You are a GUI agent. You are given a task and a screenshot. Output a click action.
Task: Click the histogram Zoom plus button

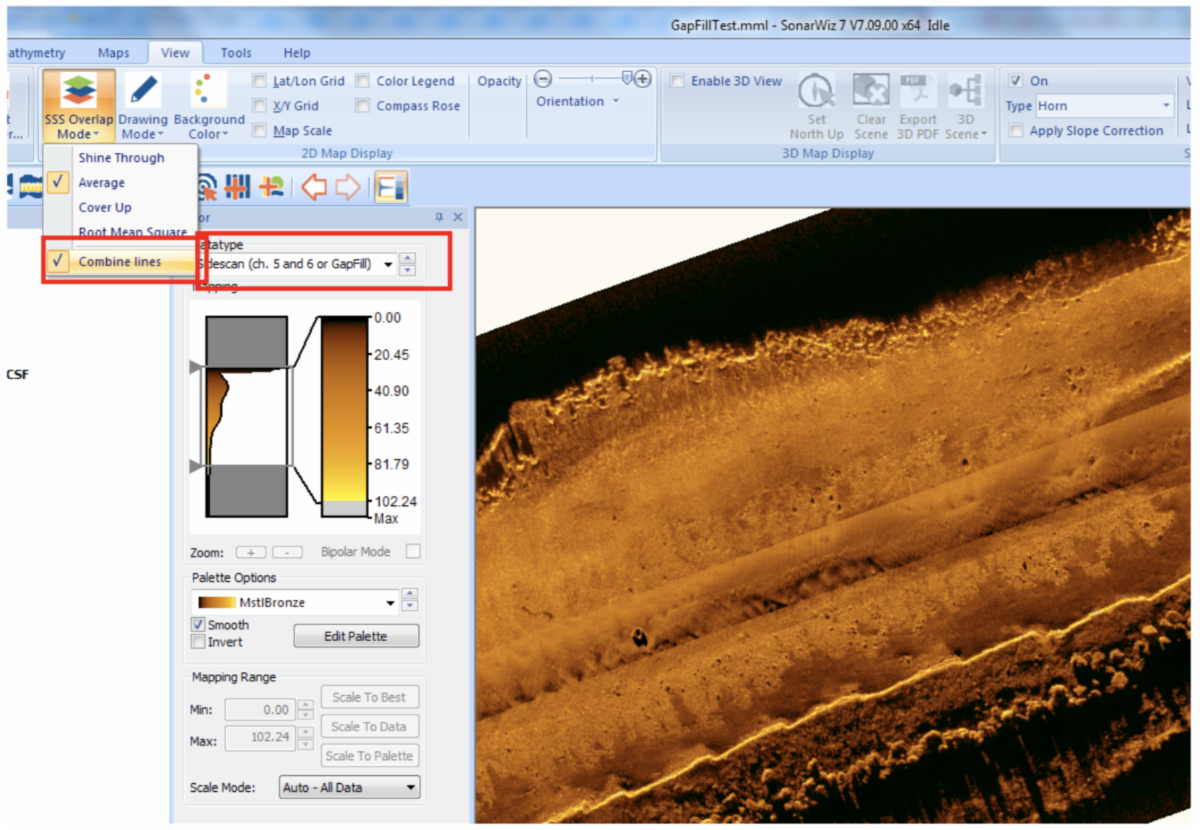251,552
